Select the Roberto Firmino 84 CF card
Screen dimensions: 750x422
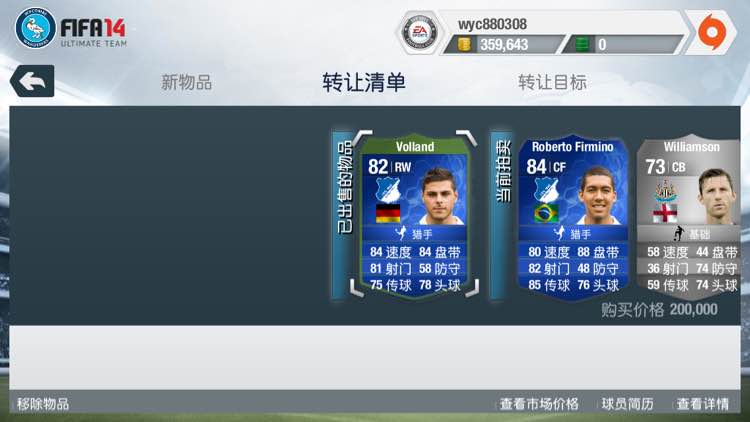573,218
